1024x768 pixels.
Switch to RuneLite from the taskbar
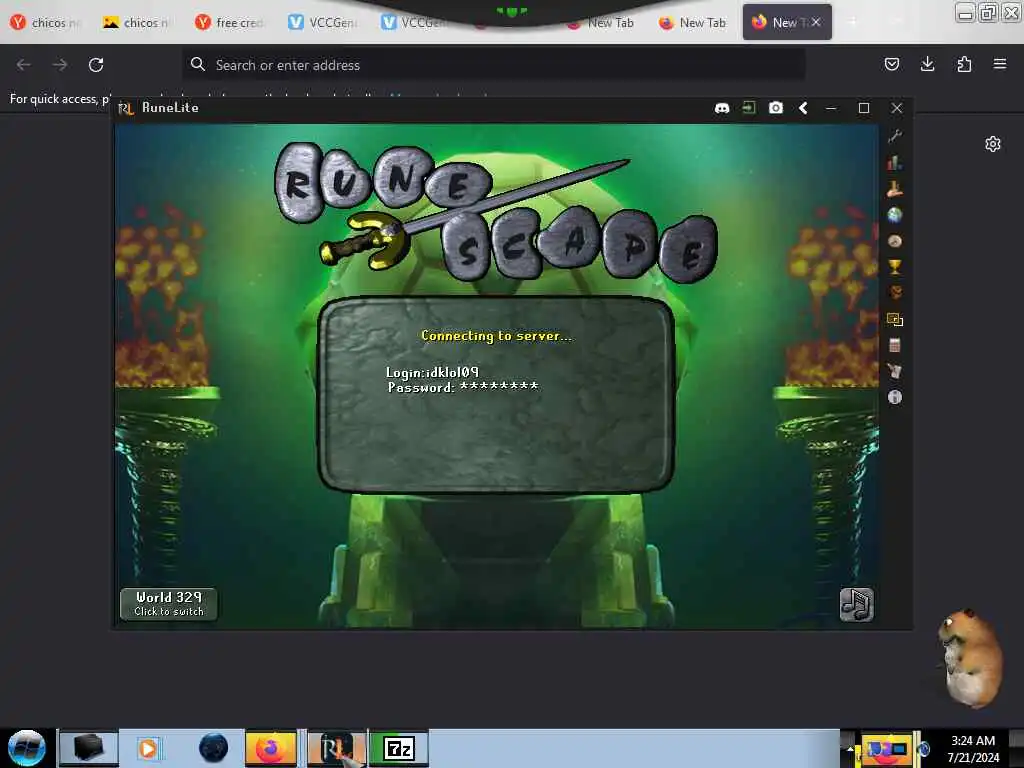336,748
